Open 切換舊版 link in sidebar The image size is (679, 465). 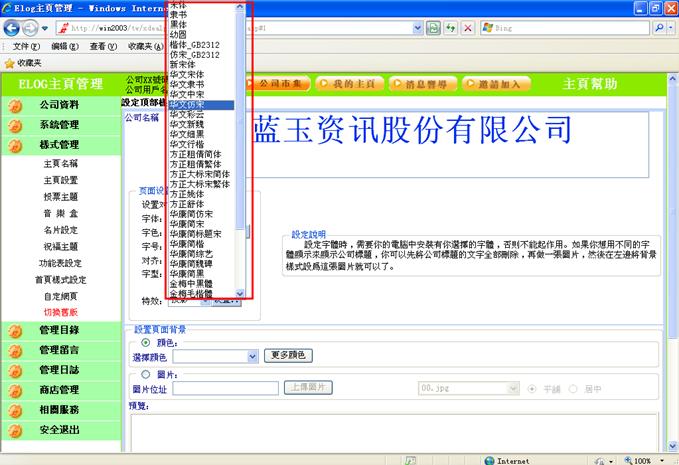click(x=60, y=312)
